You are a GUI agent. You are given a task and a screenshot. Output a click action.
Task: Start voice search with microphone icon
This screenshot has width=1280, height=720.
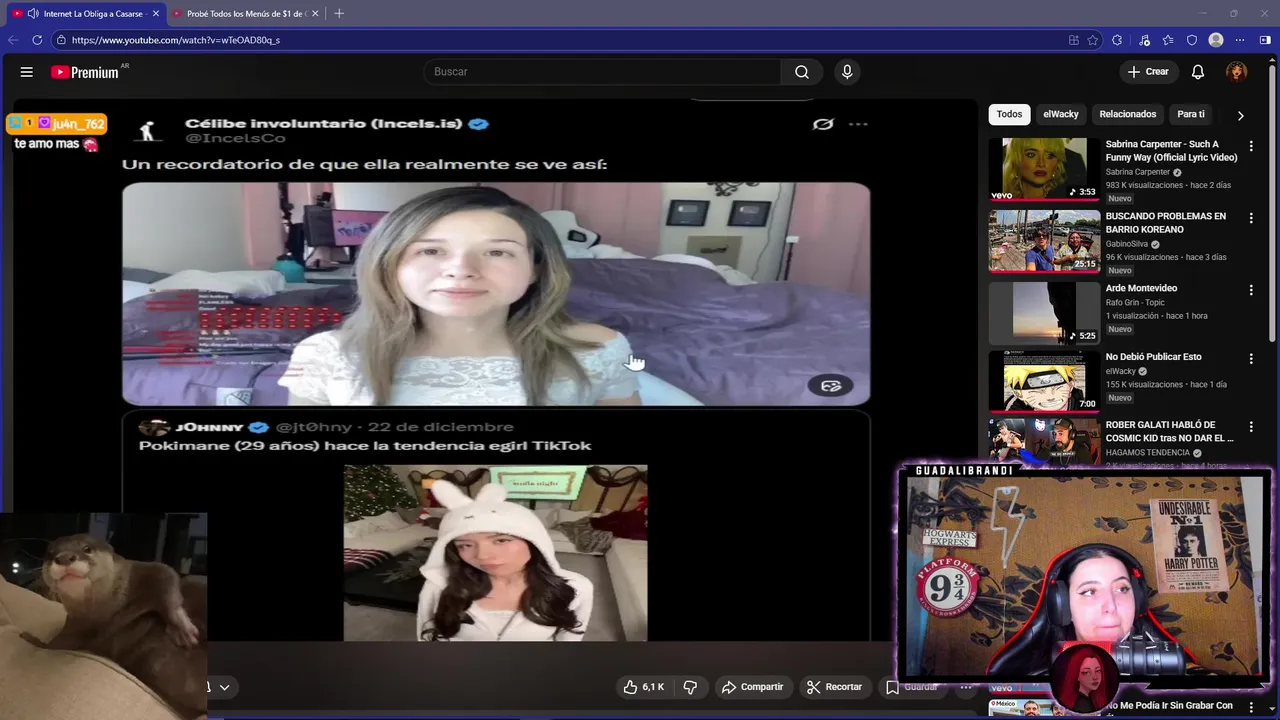coord(847,72)
